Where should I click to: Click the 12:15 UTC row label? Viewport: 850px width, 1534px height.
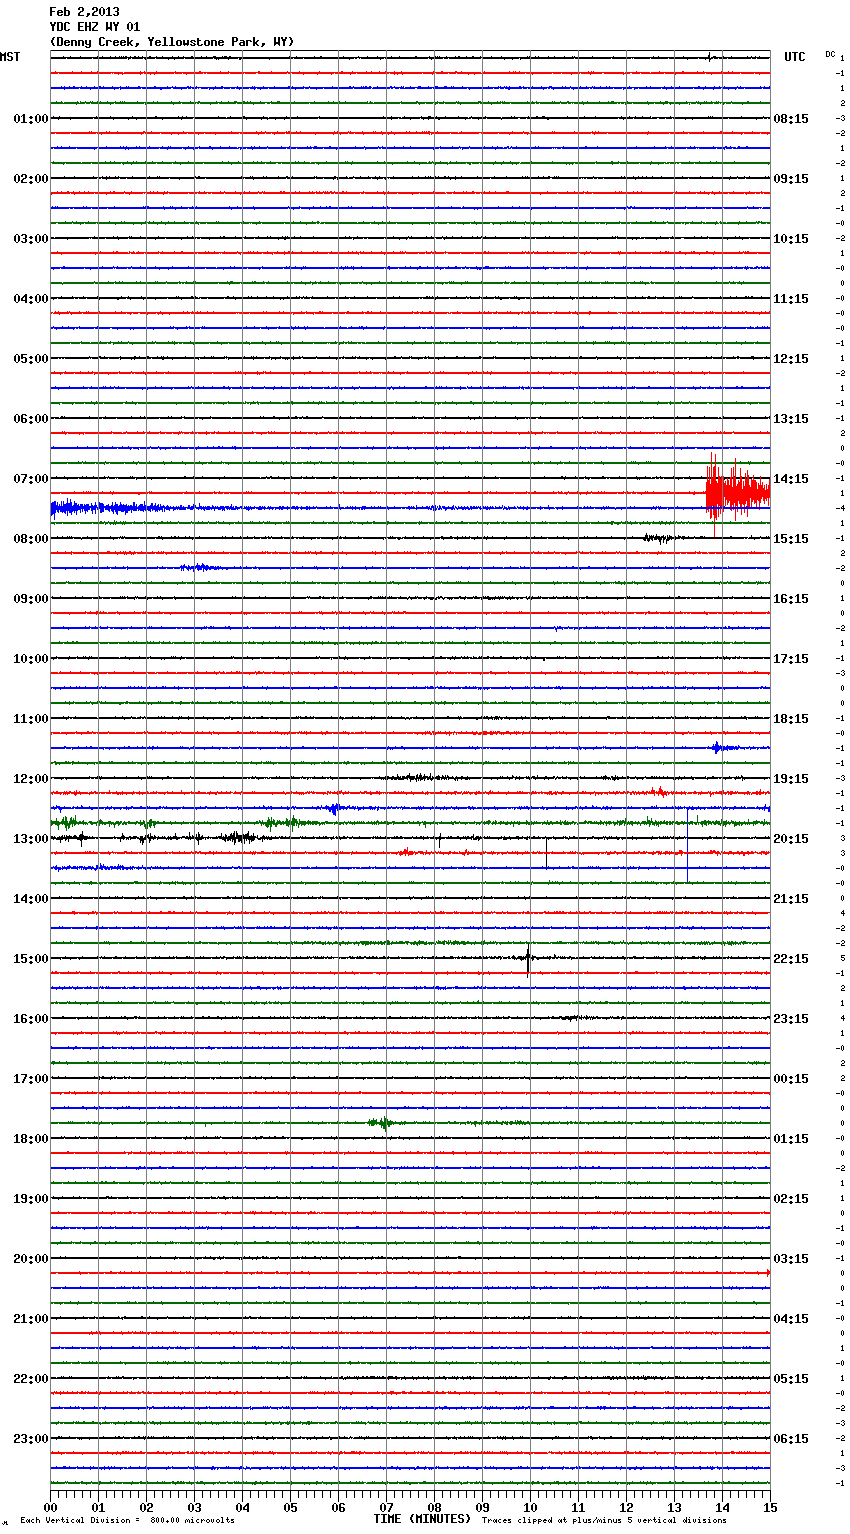click(791, 359)
